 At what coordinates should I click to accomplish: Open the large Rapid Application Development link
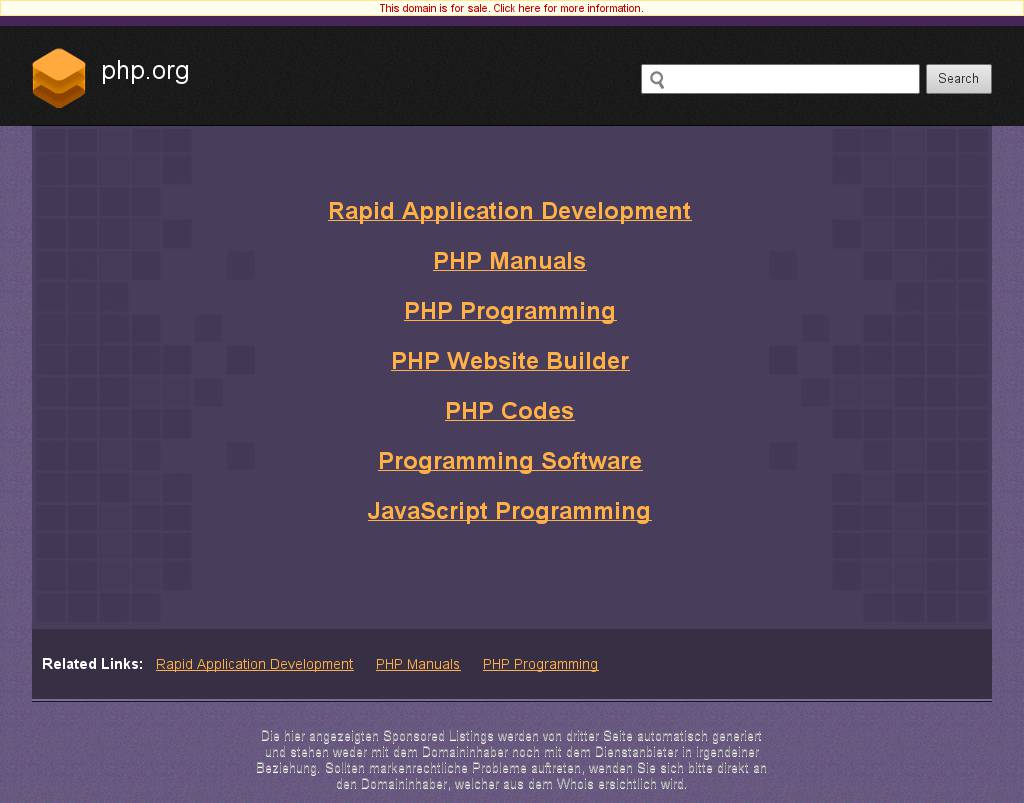[x=509, y=211]
